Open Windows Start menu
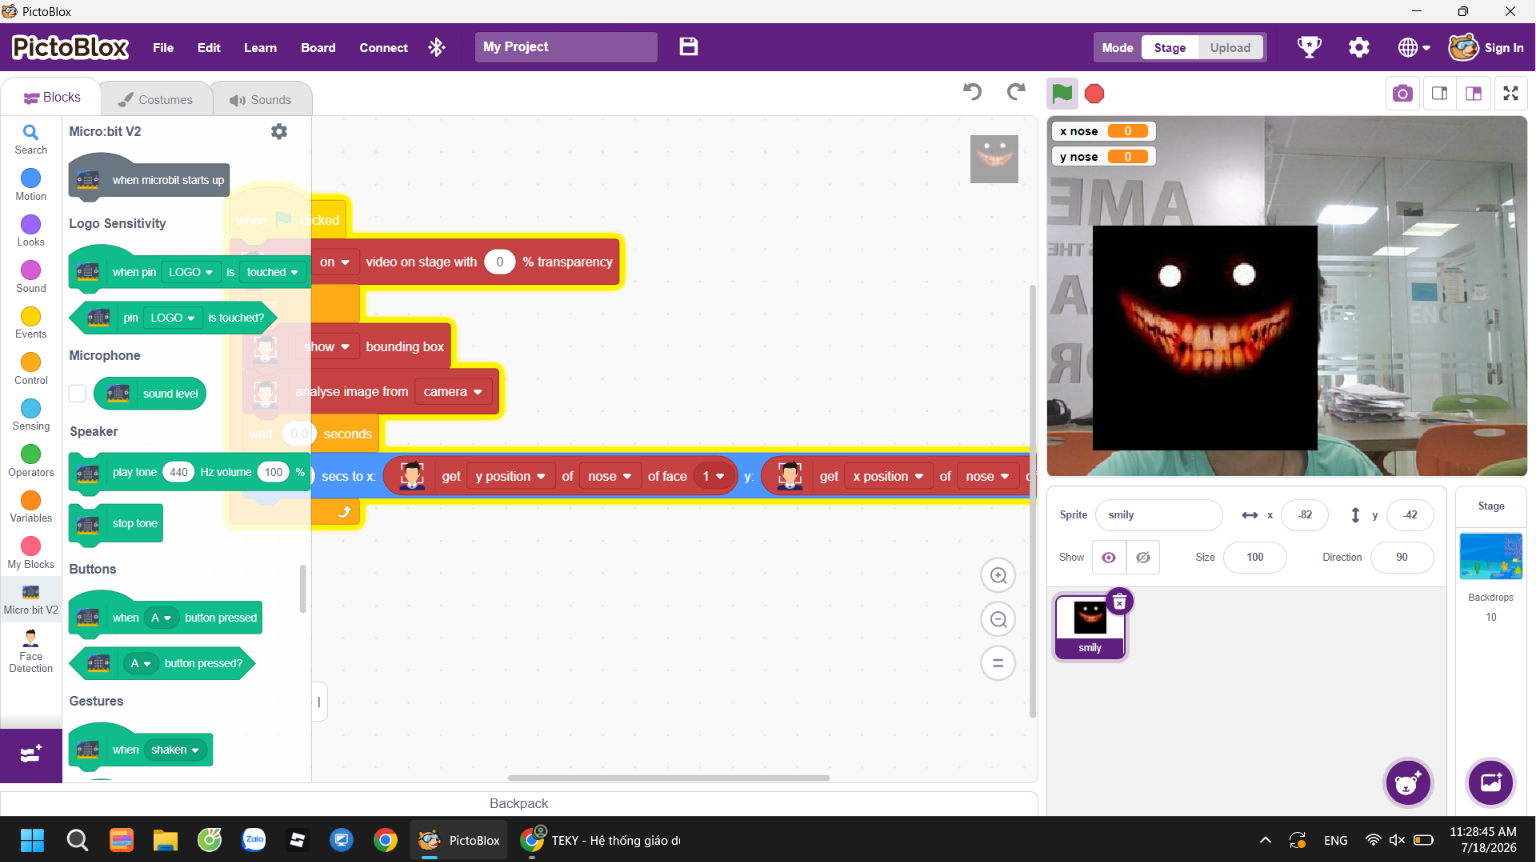 click(32, 840)
